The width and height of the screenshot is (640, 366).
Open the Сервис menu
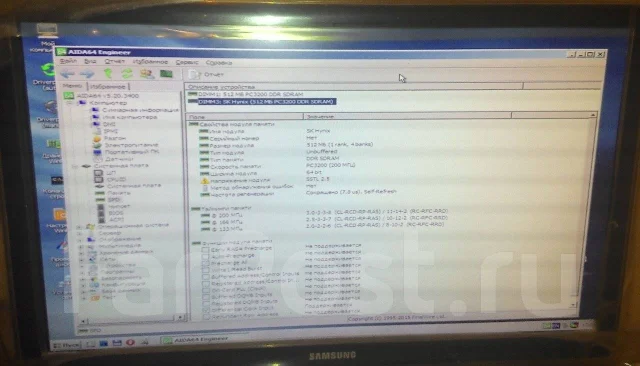tap(187, 62)
